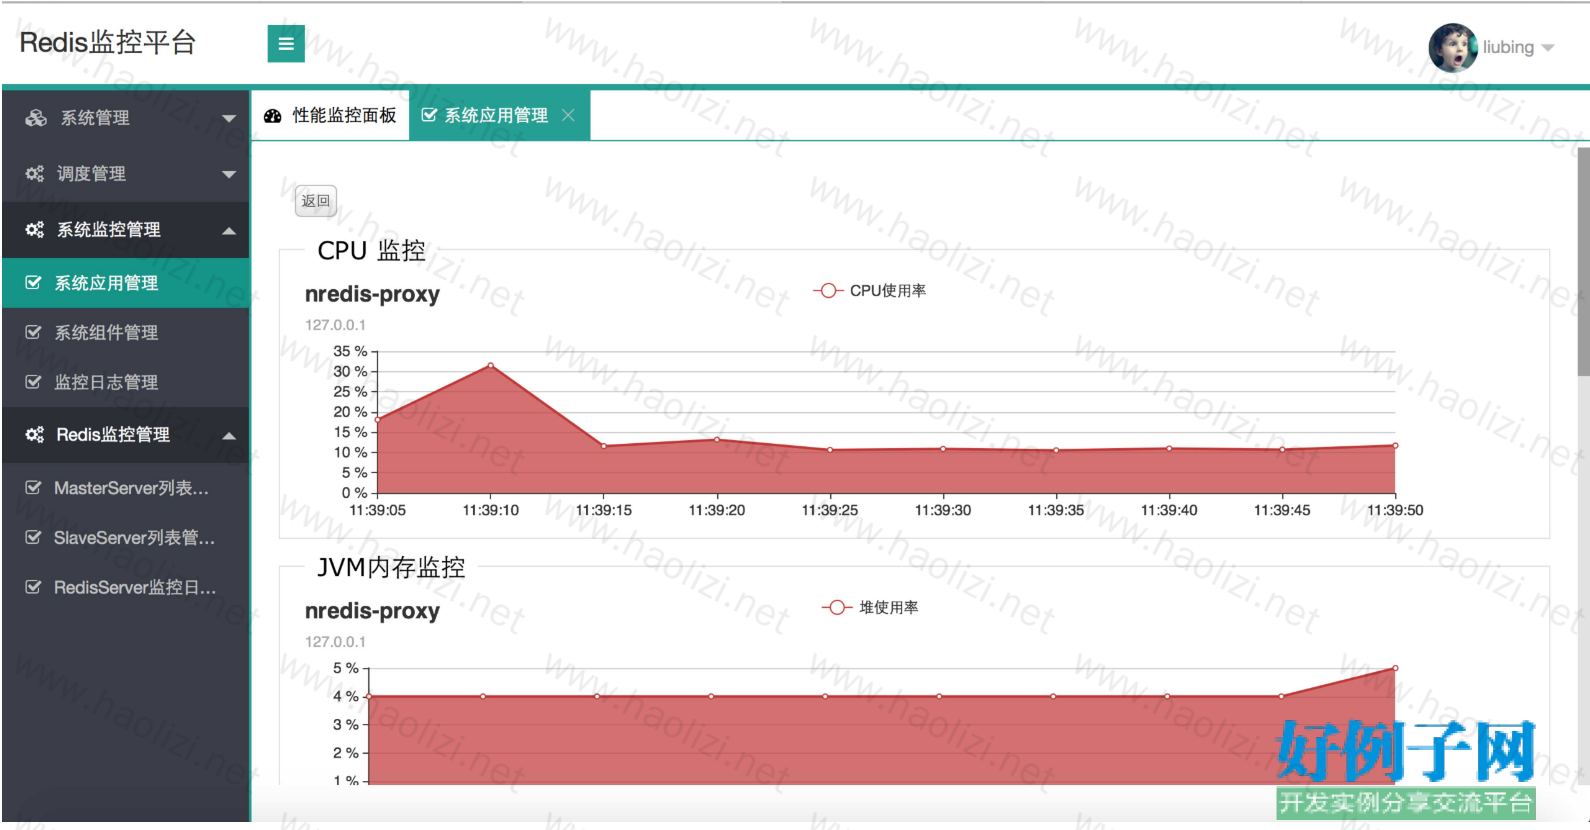Click the 系统监控管理 gears icon
1590x830 pixels.
pos(35,230)
